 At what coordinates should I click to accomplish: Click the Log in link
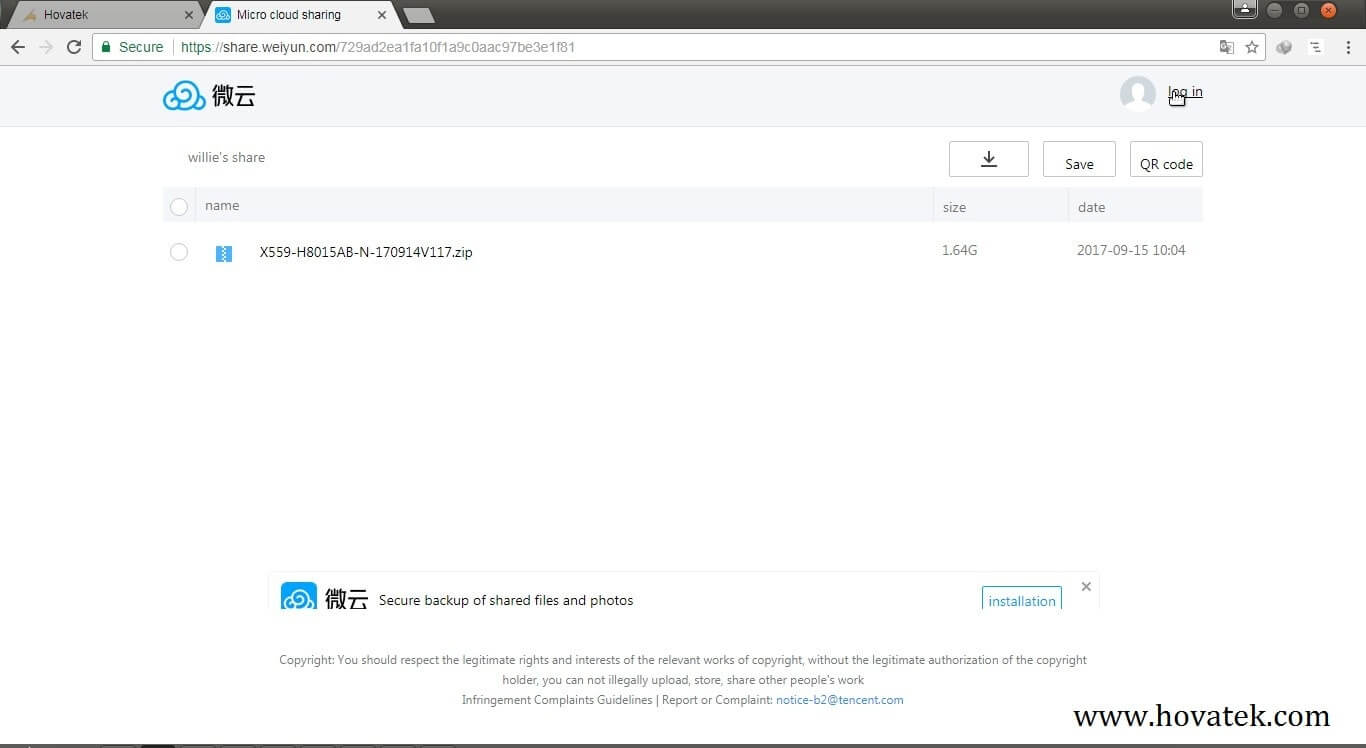[x=1185, y=92]
